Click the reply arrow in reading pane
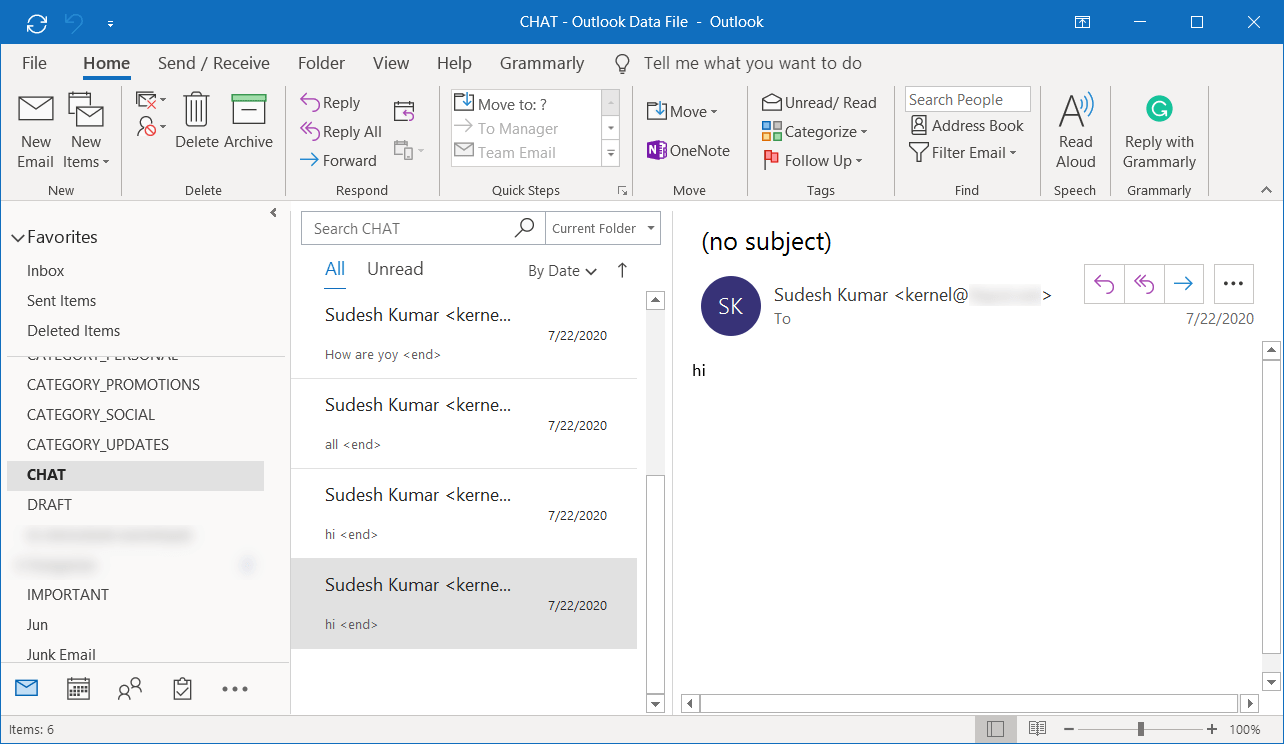This screenshot has height=744, width=1284. [x=1104, y=284]
